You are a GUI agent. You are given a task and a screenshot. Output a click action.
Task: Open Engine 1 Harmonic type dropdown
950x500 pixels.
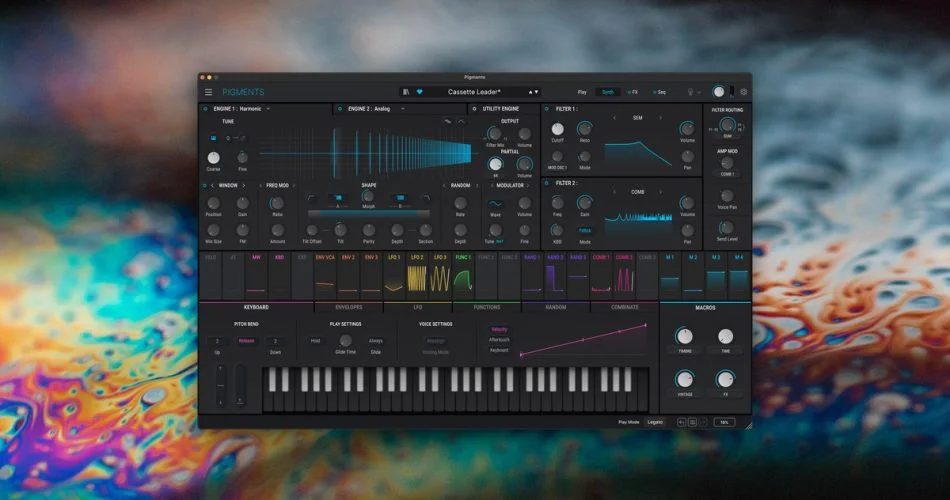point(268,109)
